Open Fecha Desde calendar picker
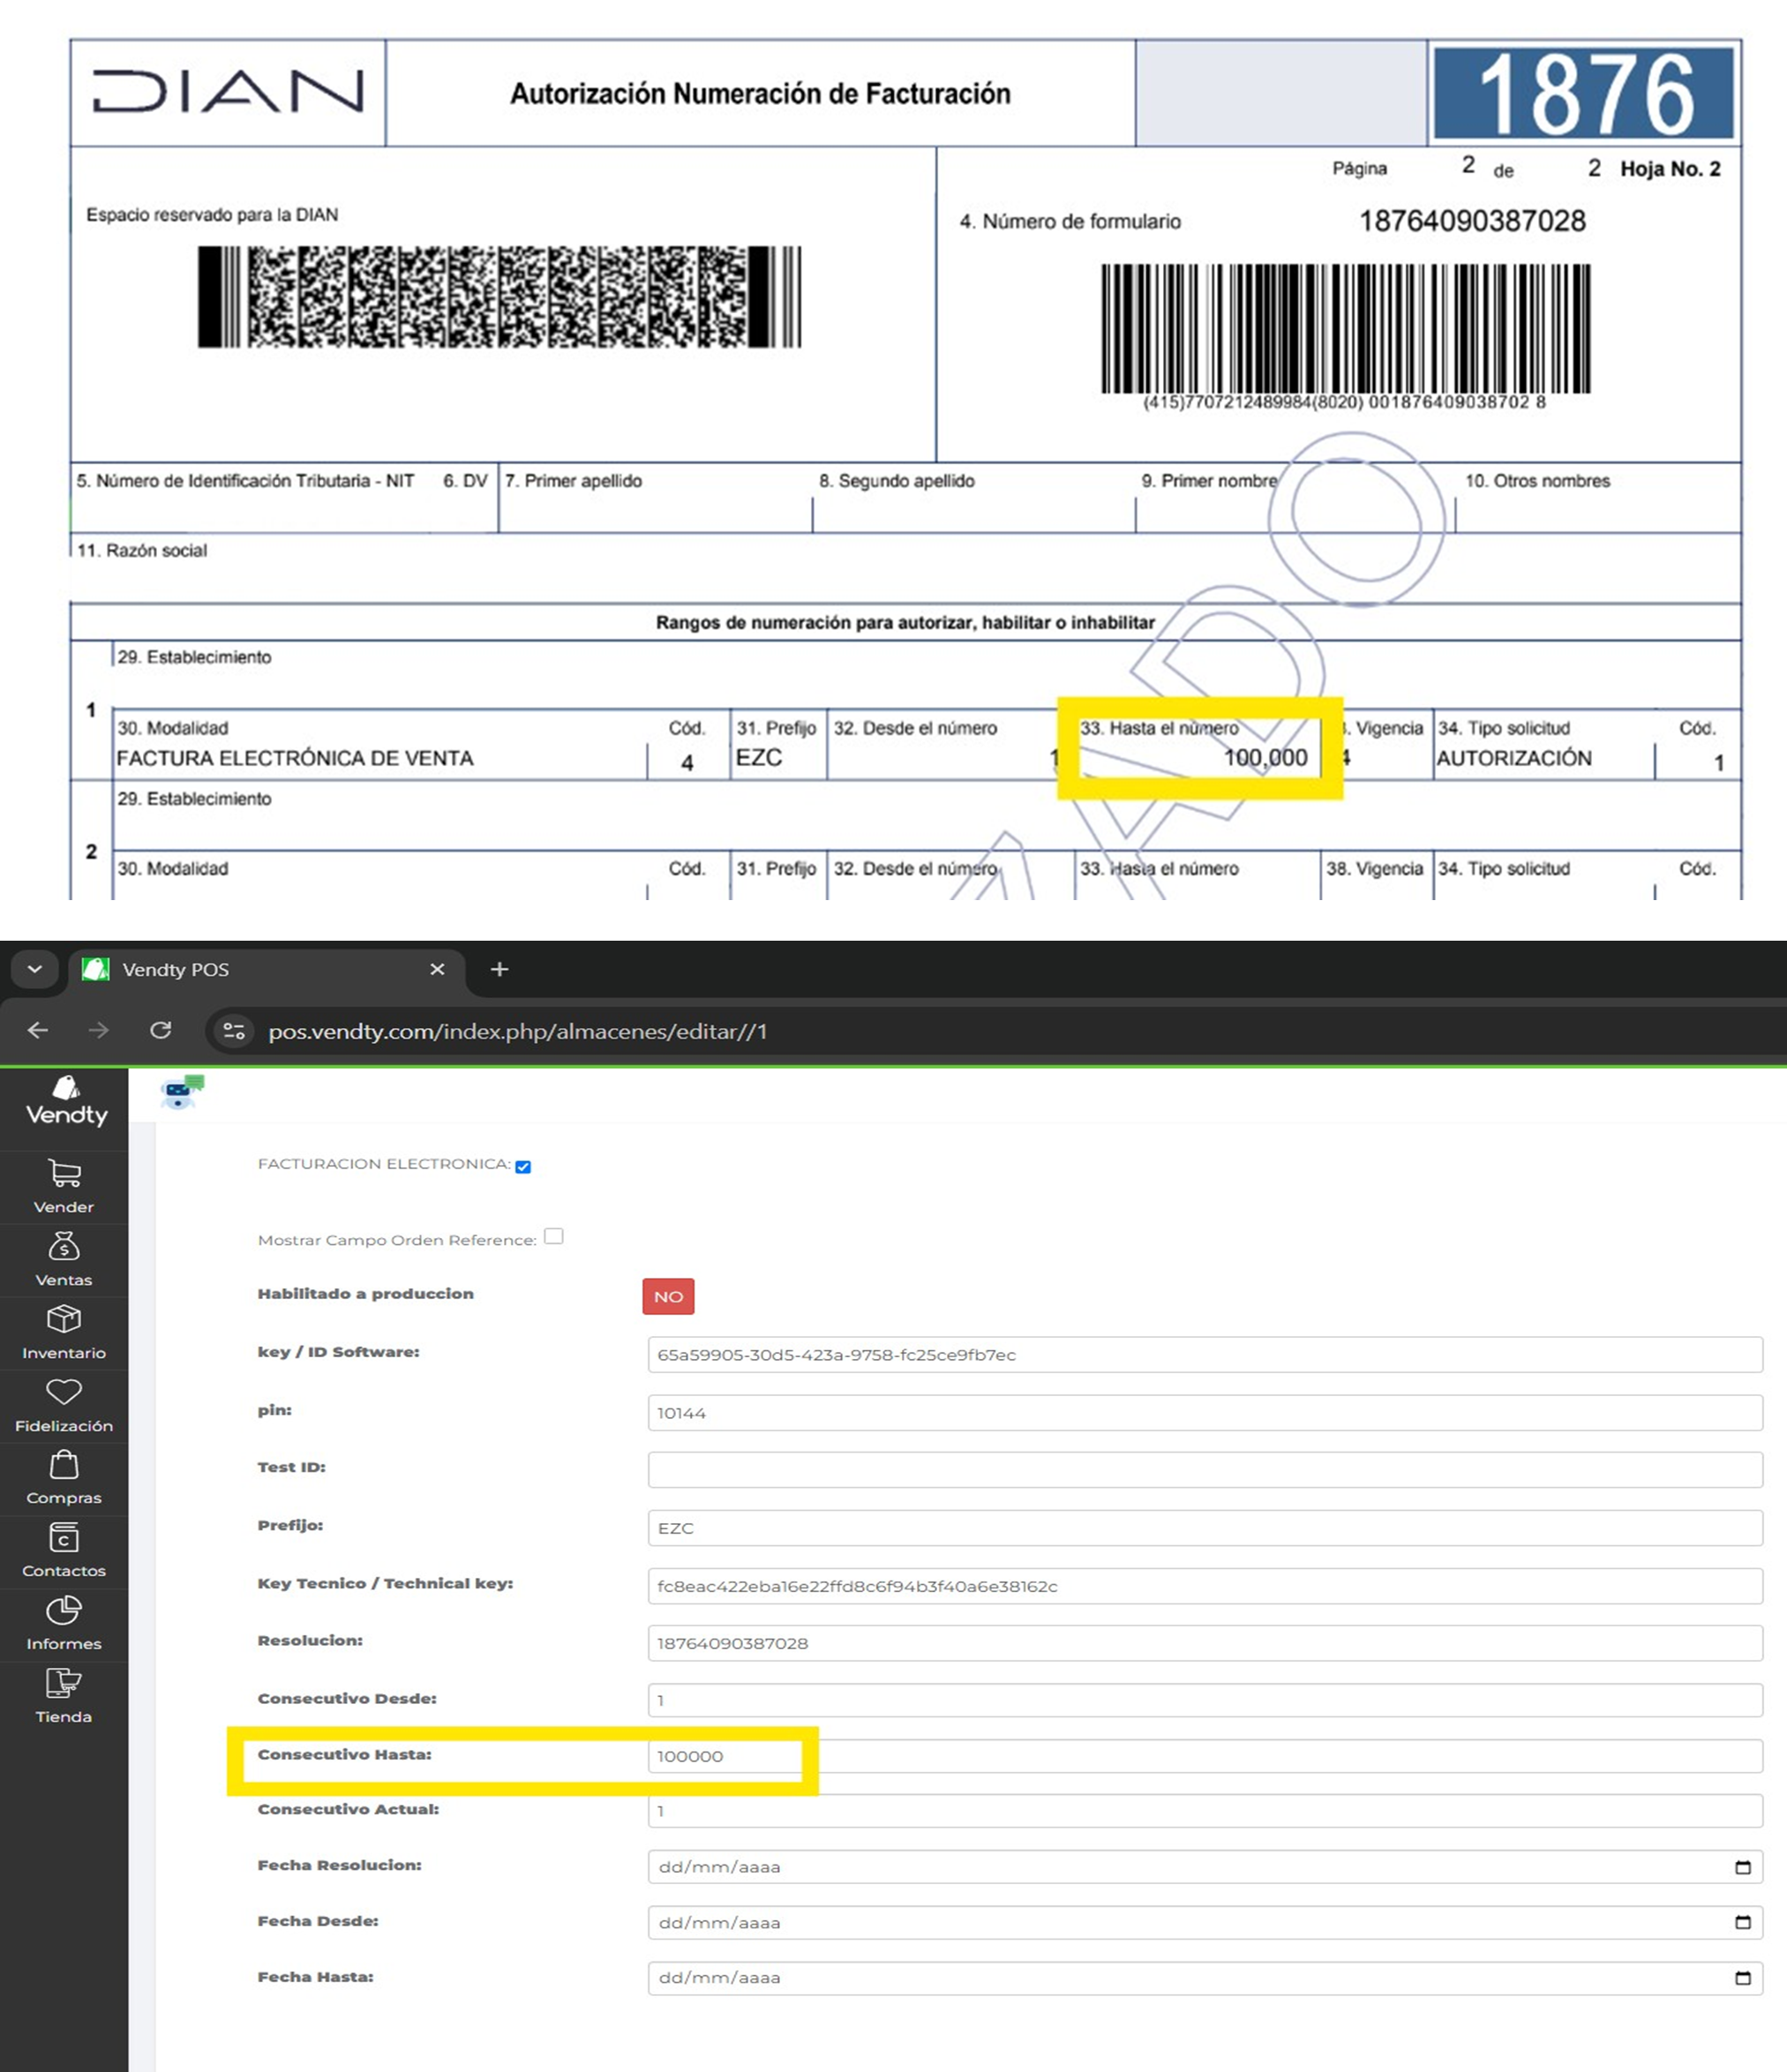The image size is (1787, 2072). (x=1743, y=1922)
